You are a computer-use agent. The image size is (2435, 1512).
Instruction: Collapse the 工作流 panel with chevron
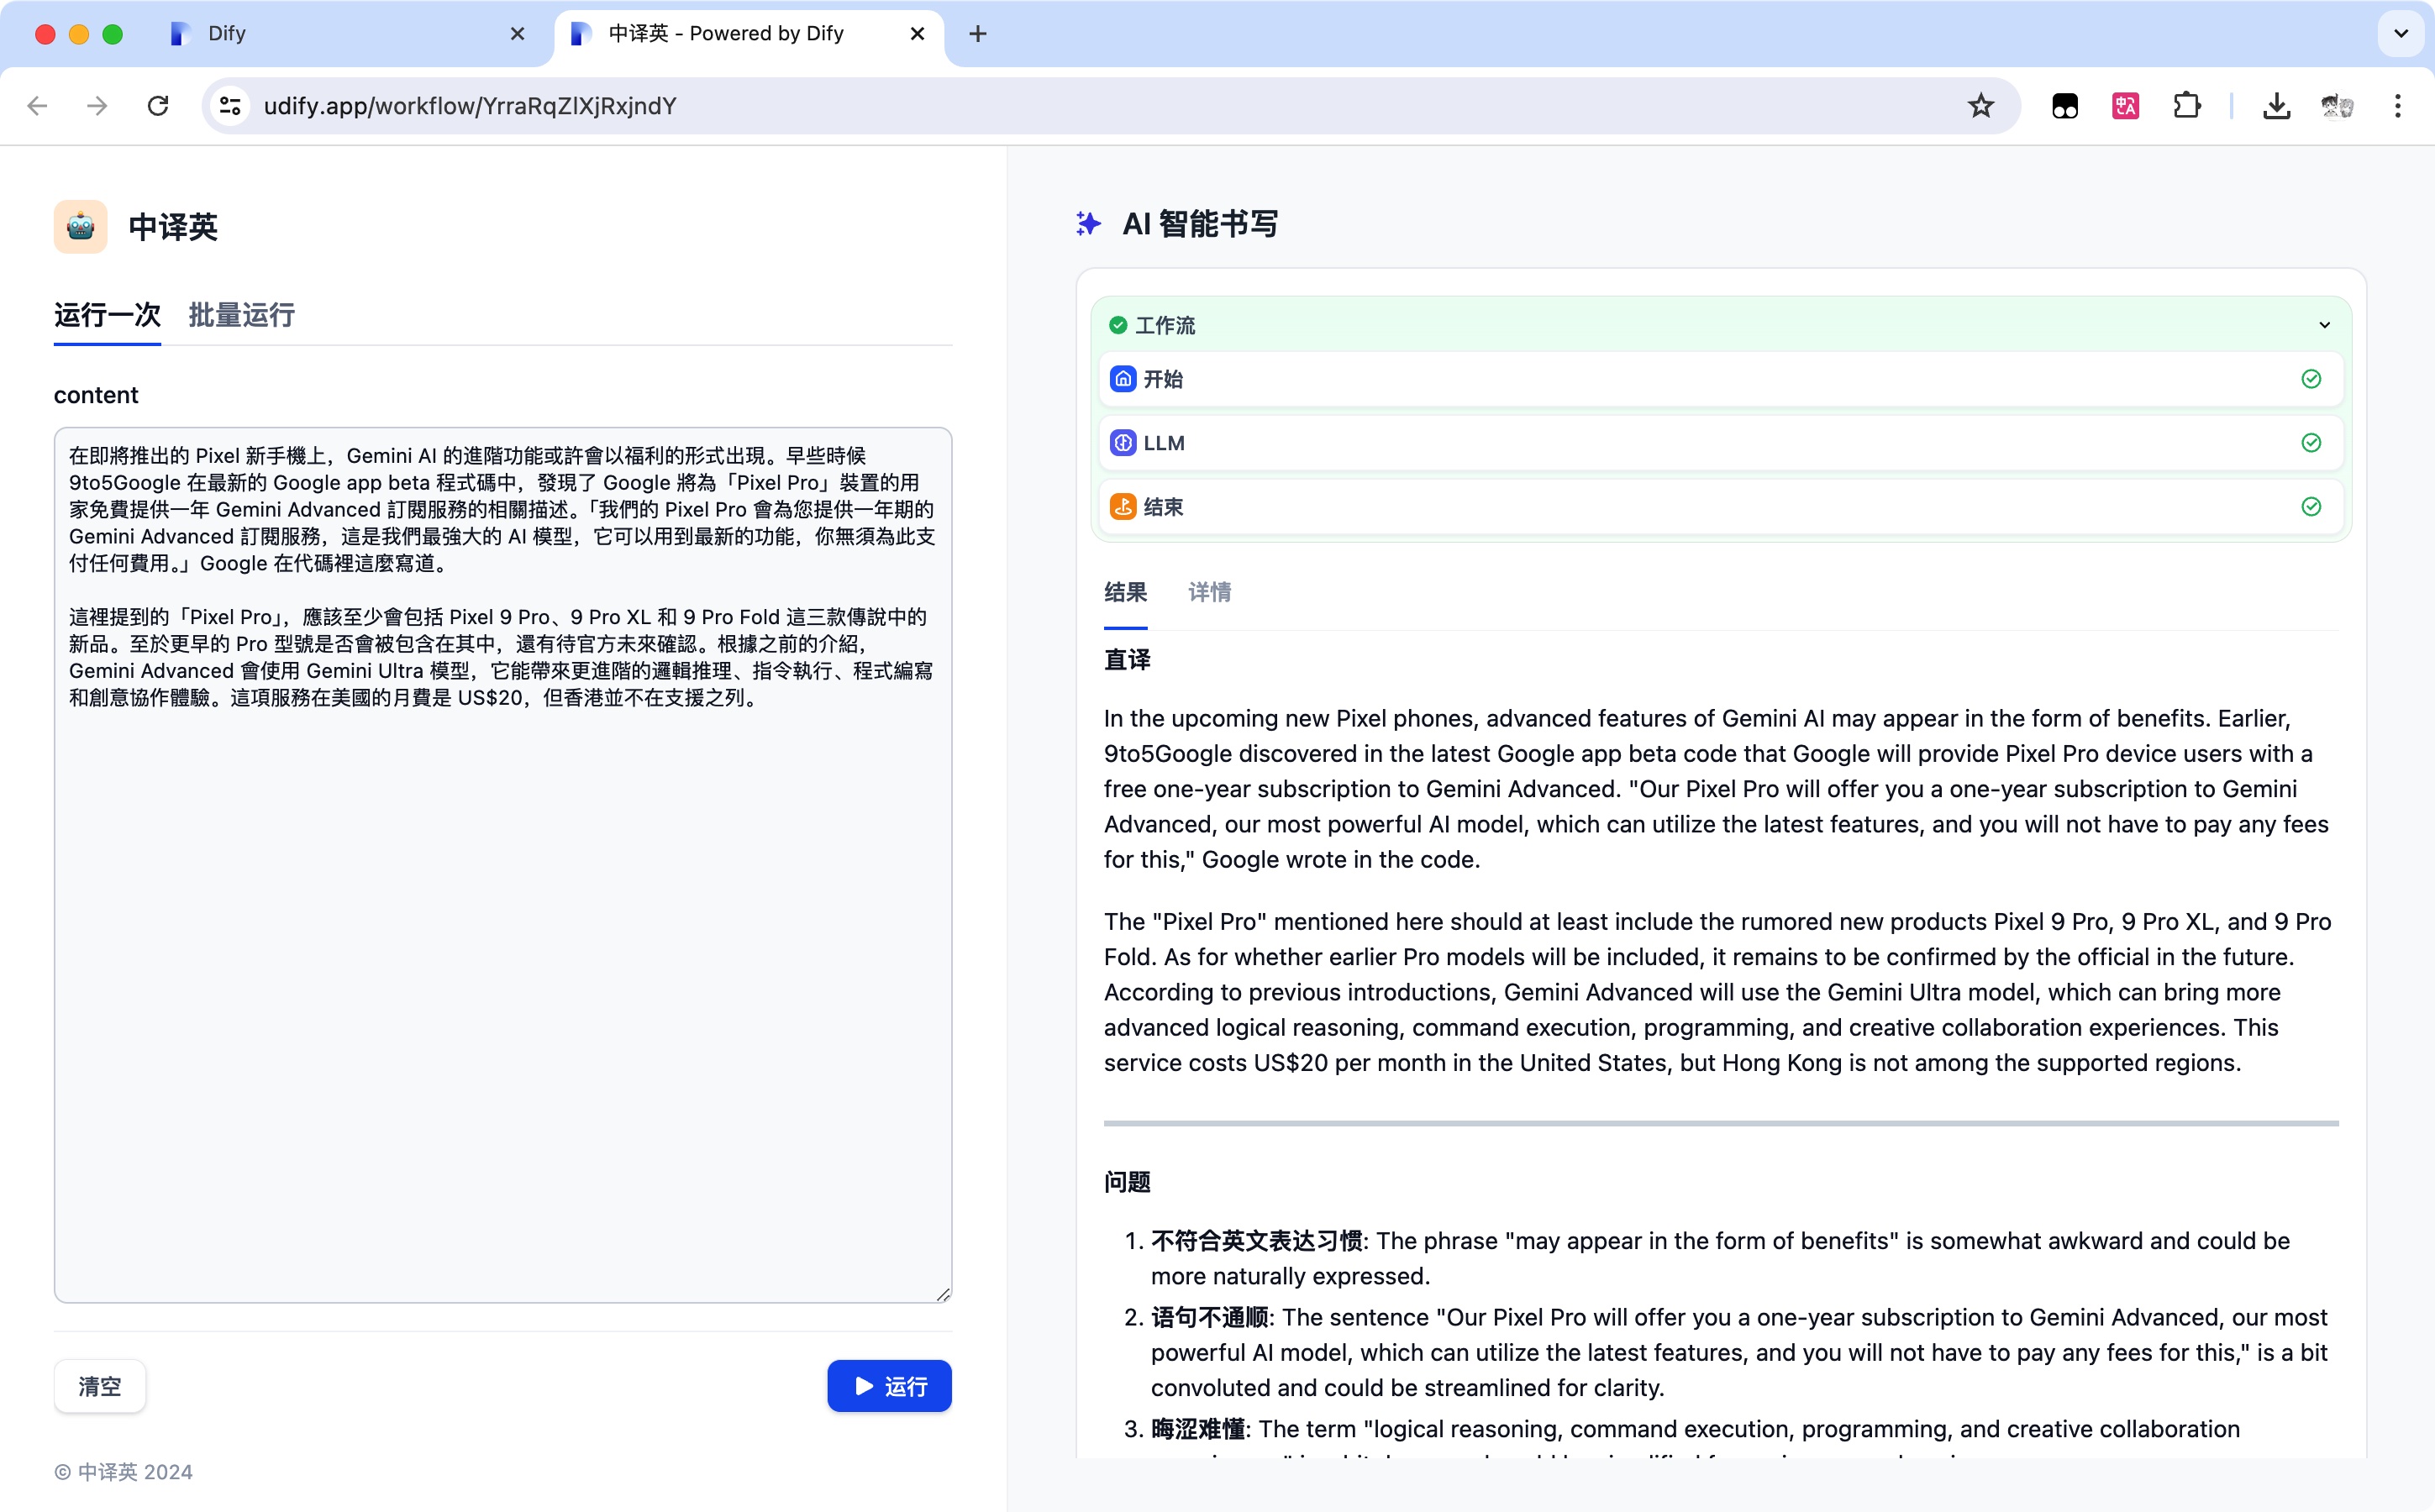(x=2324, y=325)
